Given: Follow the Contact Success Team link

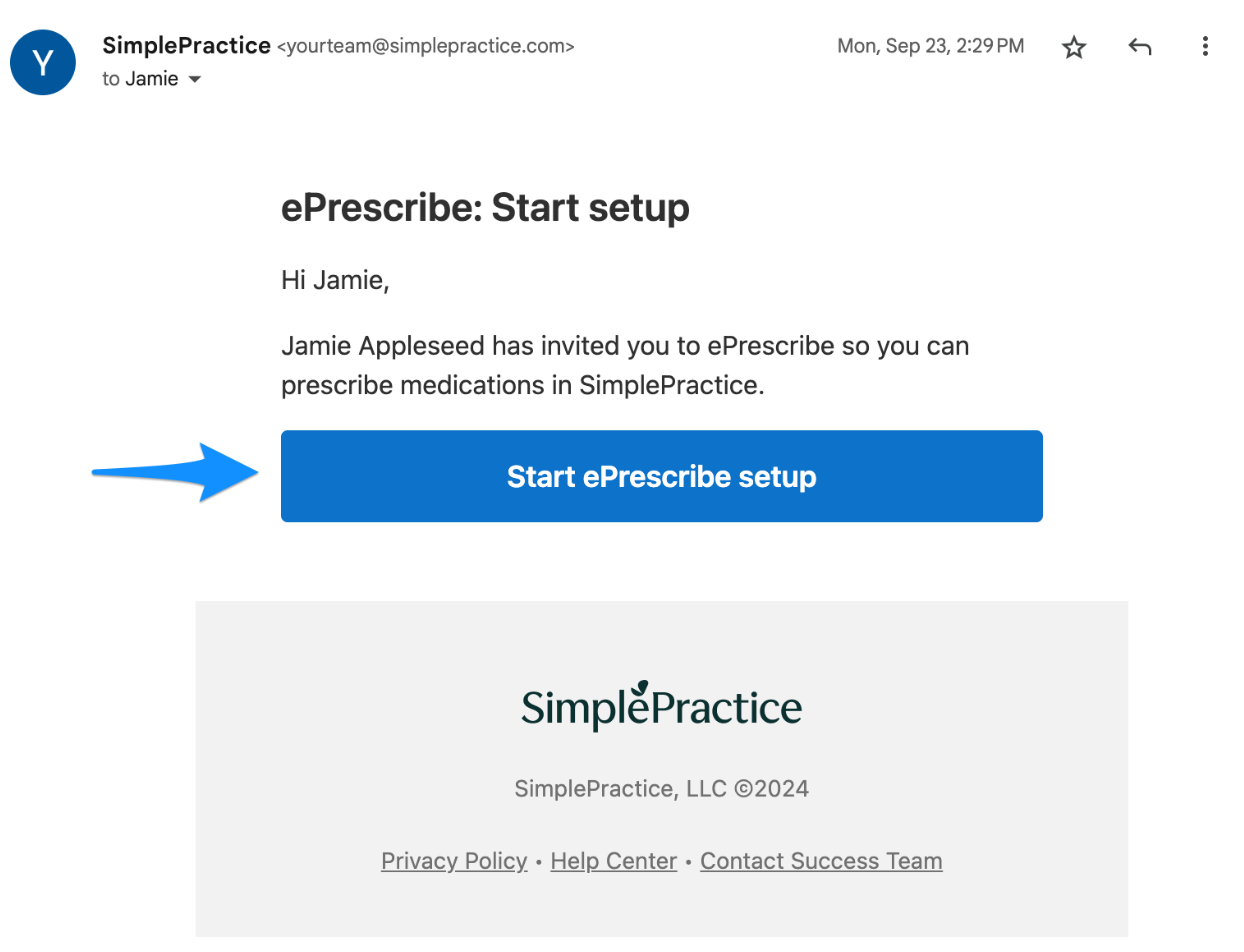Looking at the screenshot, I should [821, 861].
